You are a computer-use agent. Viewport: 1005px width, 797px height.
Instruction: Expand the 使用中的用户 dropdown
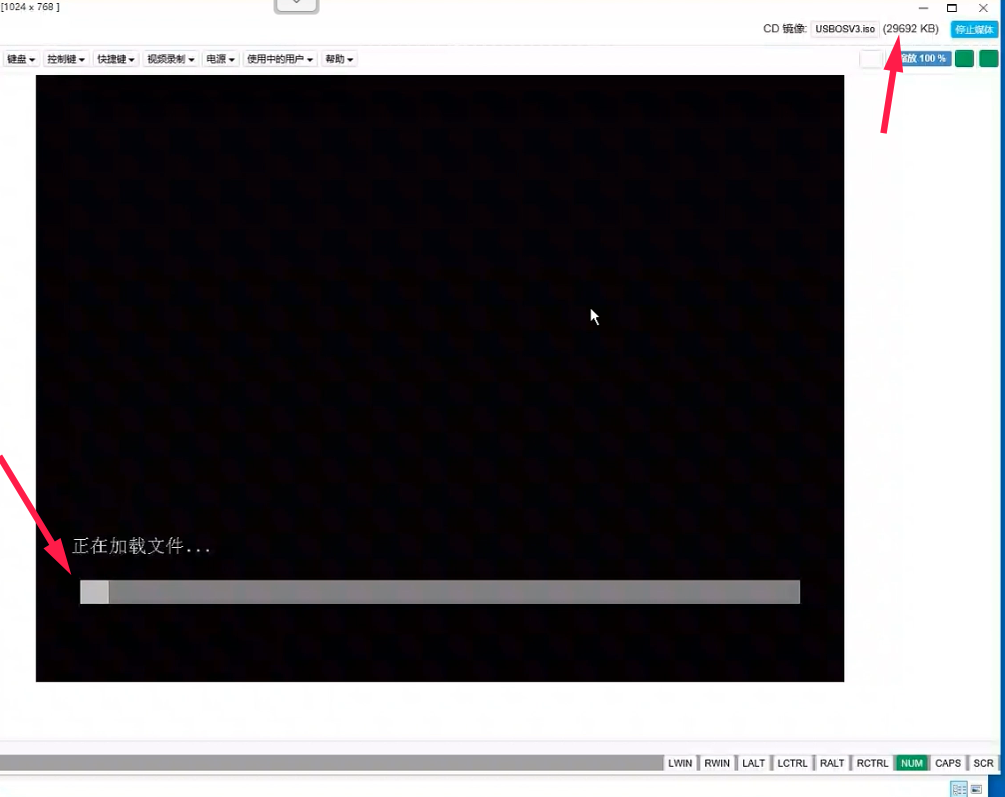pyautogui.click(x=280, y=59)
